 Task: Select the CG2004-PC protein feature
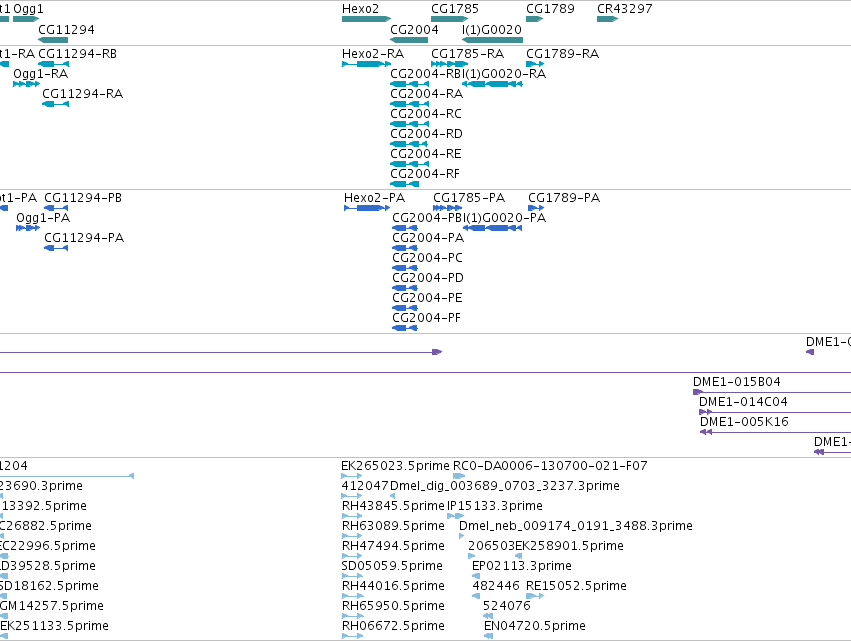(x=405, y=268)
